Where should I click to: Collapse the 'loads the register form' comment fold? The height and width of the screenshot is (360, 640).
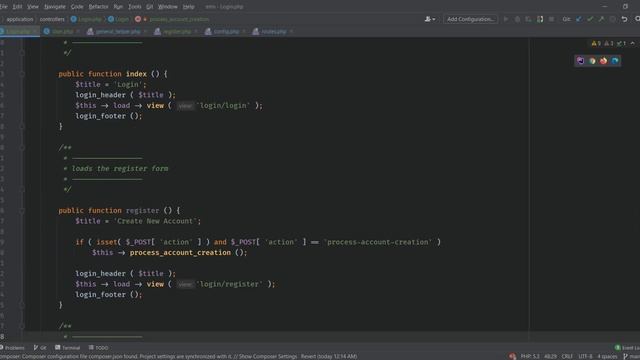pyautogui.click(x=22, y=147)
